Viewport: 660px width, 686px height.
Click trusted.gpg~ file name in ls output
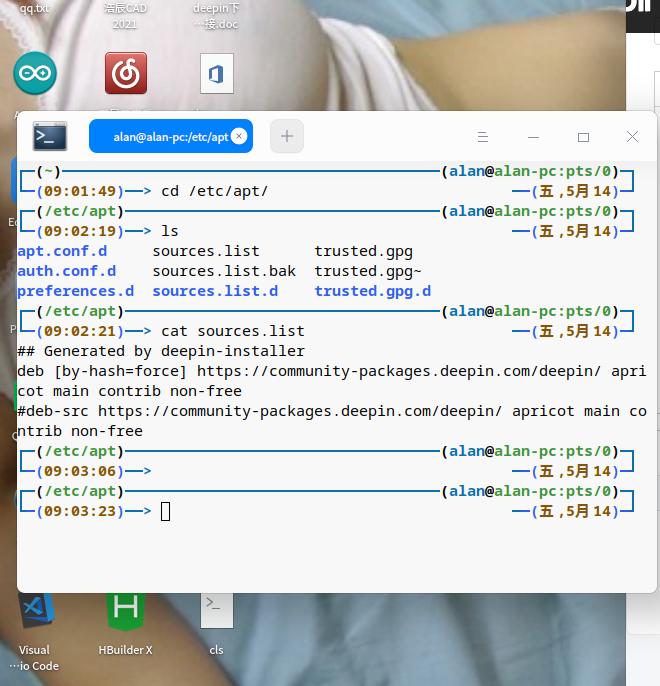click(368, 272)
